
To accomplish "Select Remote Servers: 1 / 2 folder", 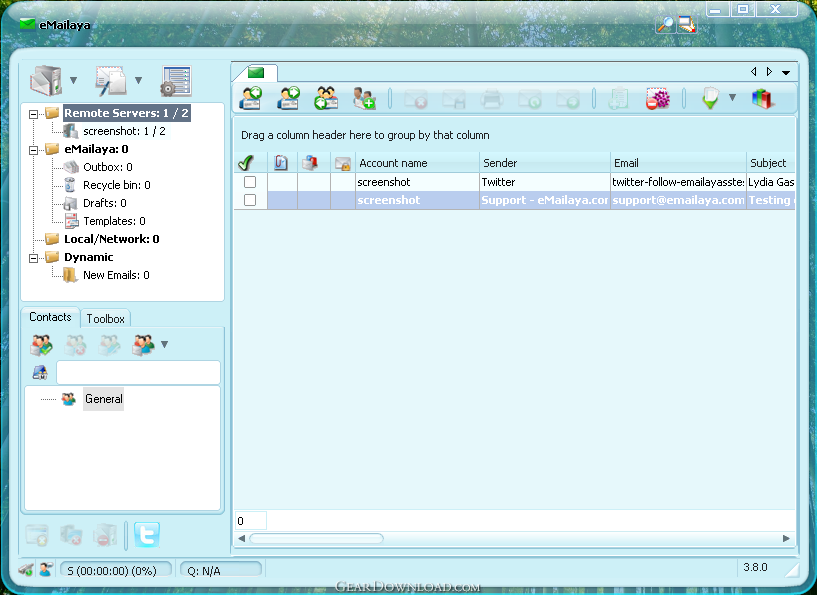I will (x=127, y=113).
